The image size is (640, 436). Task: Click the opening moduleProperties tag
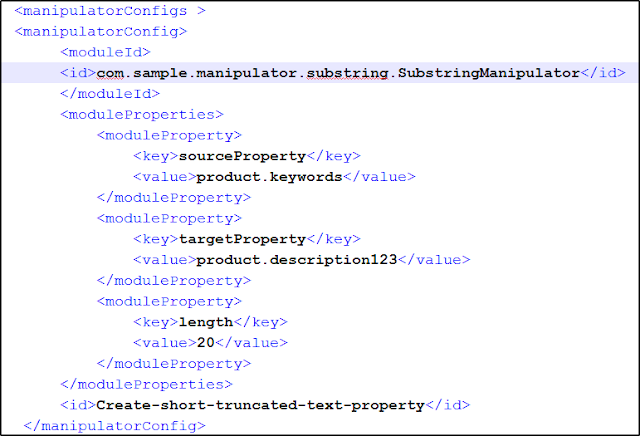(142, 114)
